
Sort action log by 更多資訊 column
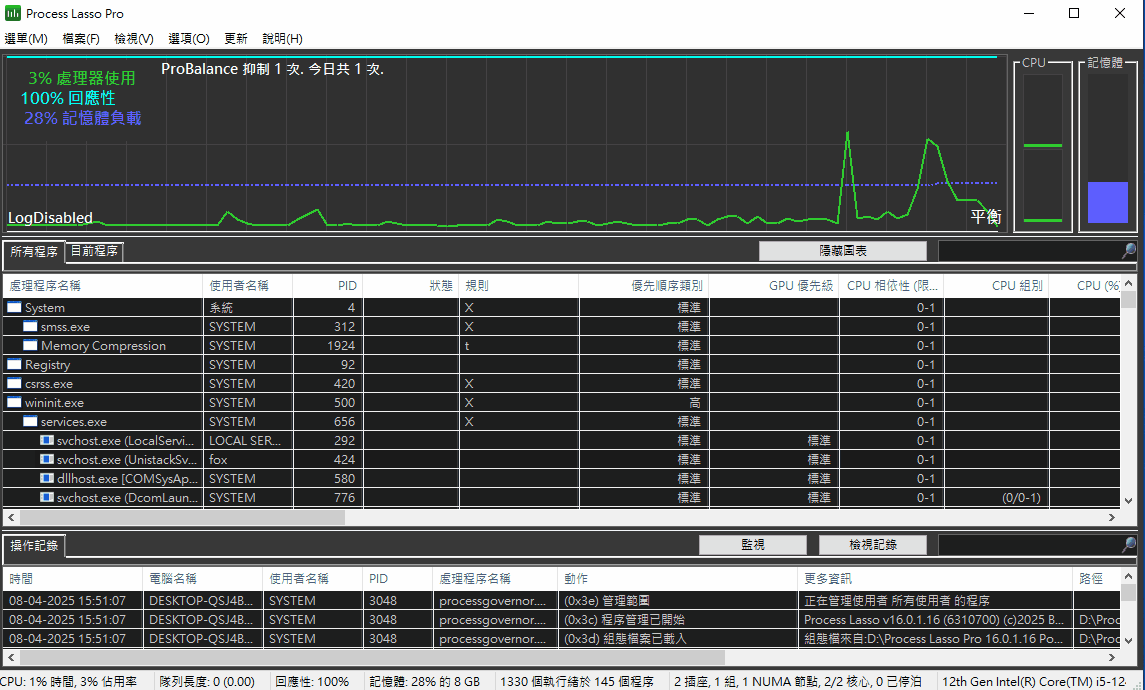point(935,578)
